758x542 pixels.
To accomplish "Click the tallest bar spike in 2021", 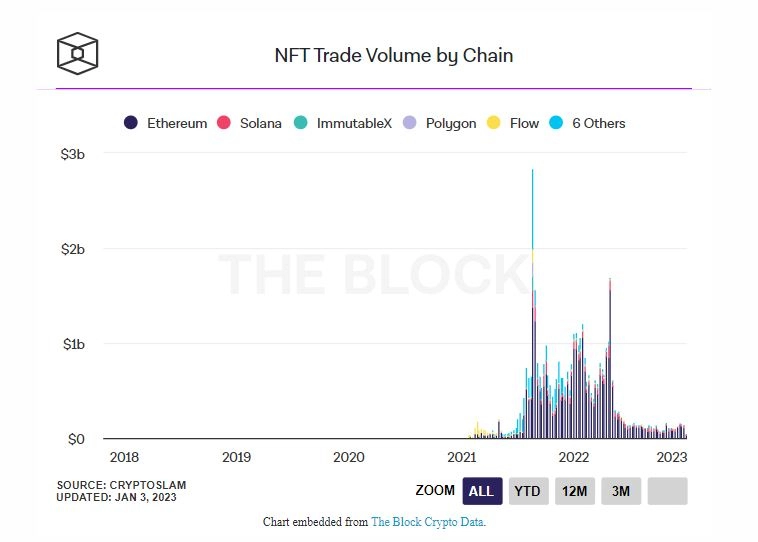I will pyautogui.click(x=533, y=304).
